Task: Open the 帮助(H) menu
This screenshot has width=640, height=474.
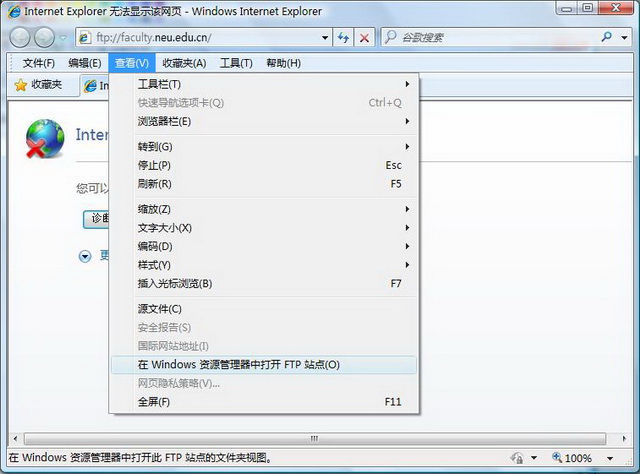Action: (284, 63)
